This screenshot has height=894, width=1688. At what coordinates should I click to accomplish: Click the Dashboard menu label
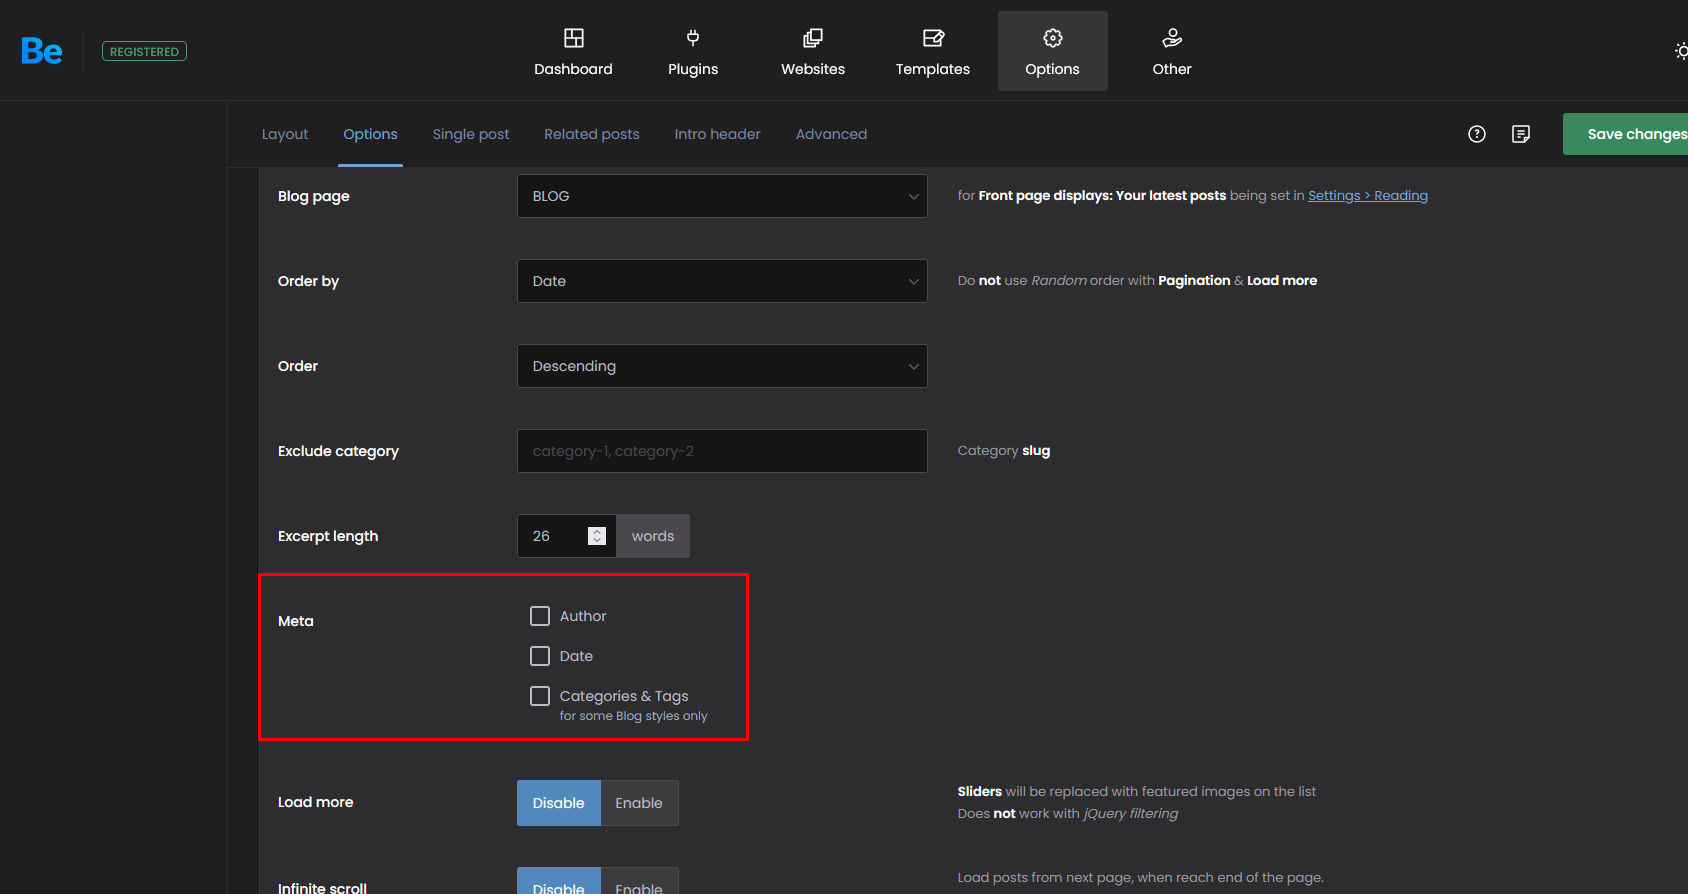coord(573,69)
